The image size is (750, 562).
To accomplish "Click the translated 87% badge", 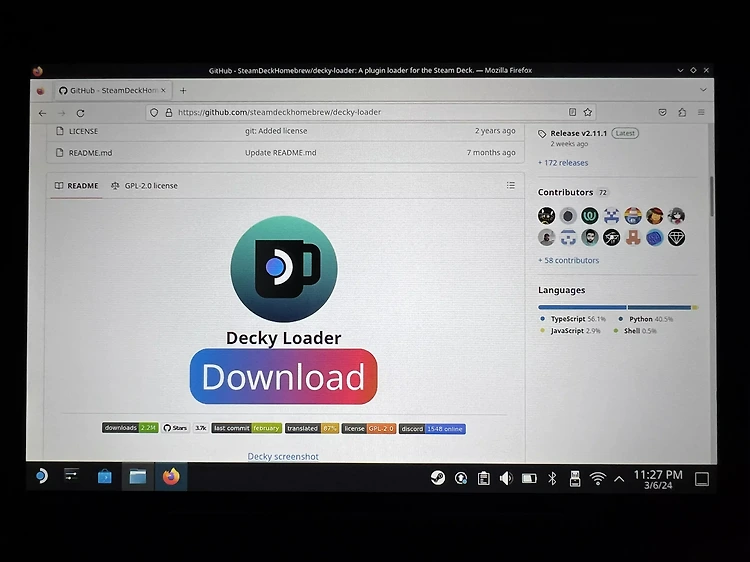I will click(312, 429).
